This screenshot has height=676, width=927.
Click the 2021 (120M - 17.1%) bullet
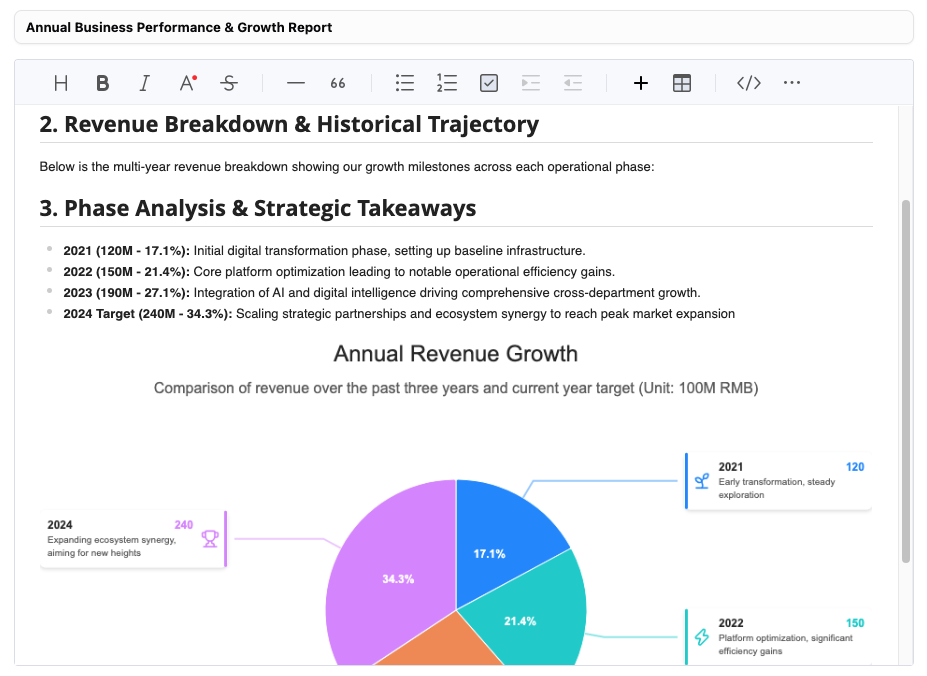324,251
